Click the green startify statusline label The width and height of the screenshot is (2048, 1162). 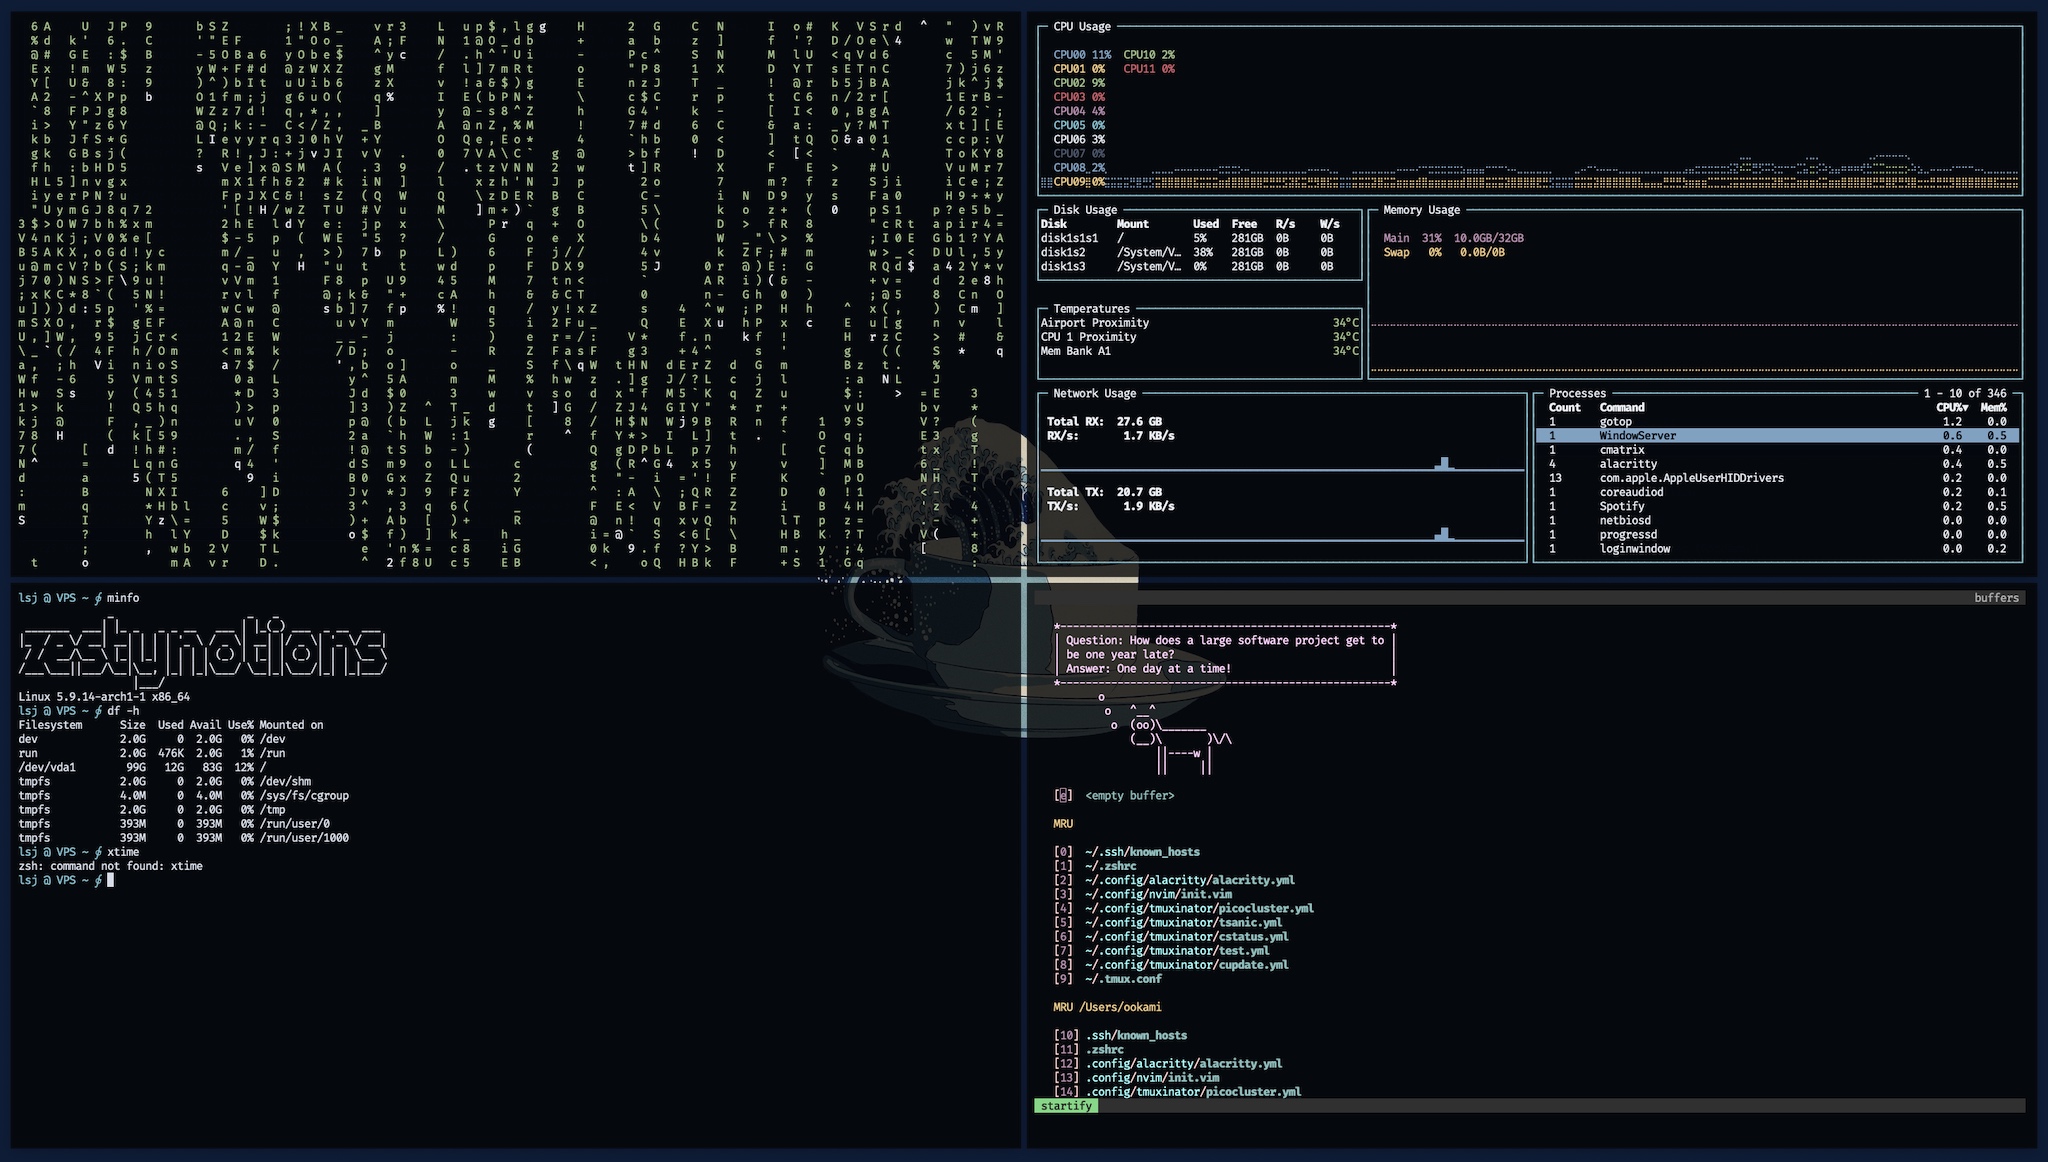pyautogui.click(x=1066, y=1106)
